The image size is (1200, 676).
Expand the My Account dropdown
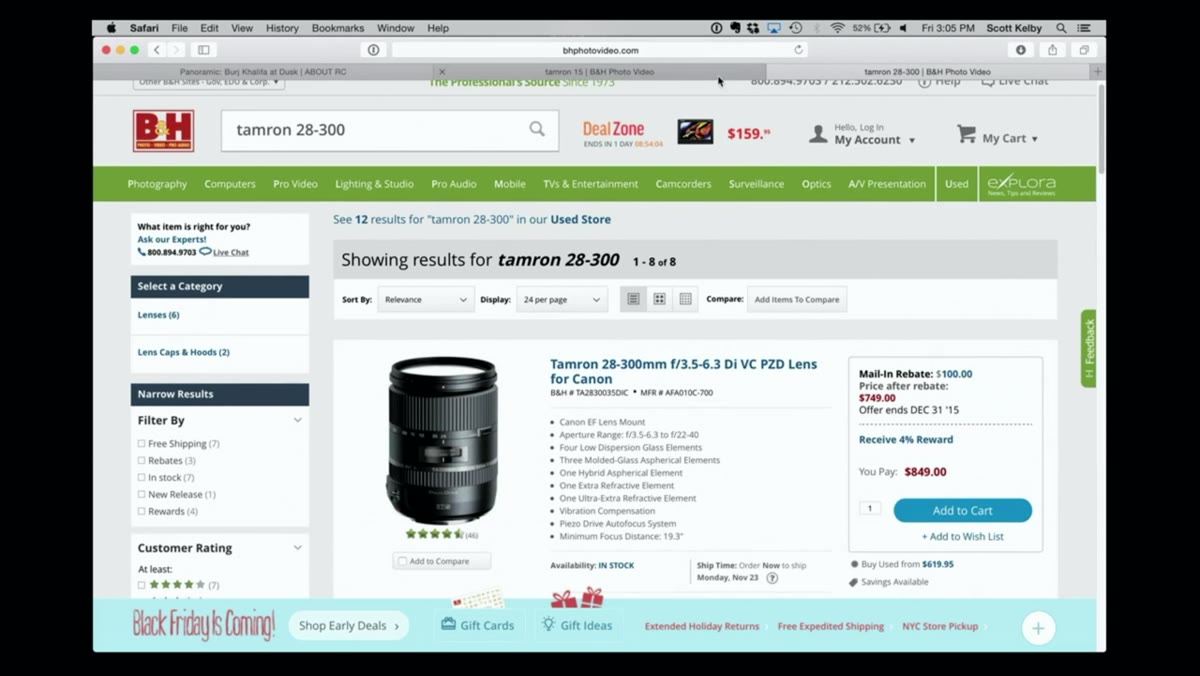(x=912, y=141)
